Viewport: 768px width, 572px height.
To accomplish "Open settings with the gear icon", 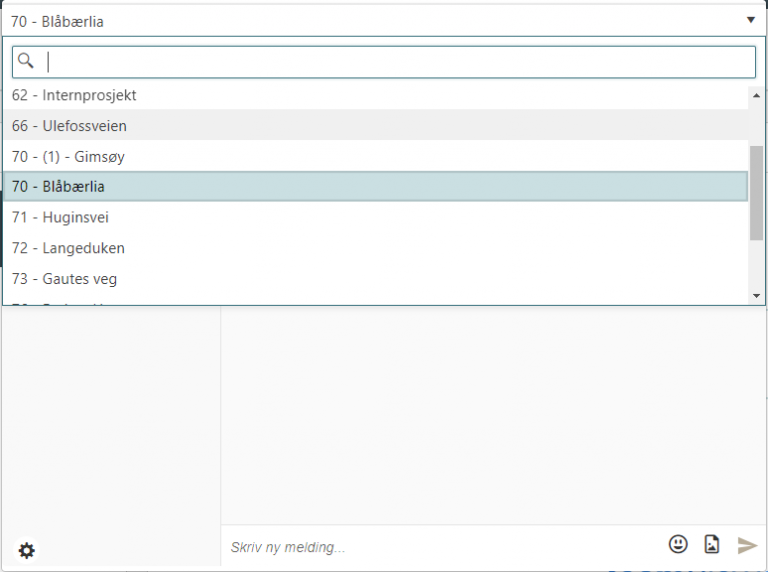I will click(27, 551).
